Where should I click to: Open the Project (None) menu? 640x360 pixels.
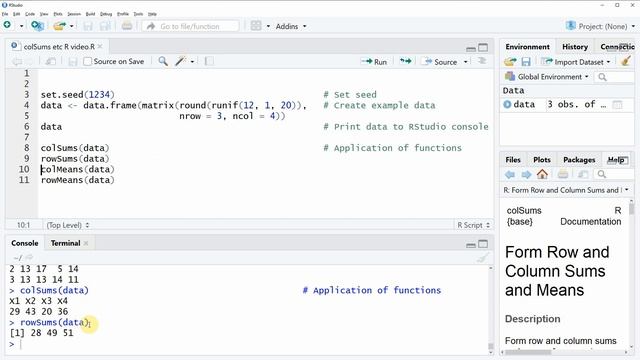600,26
